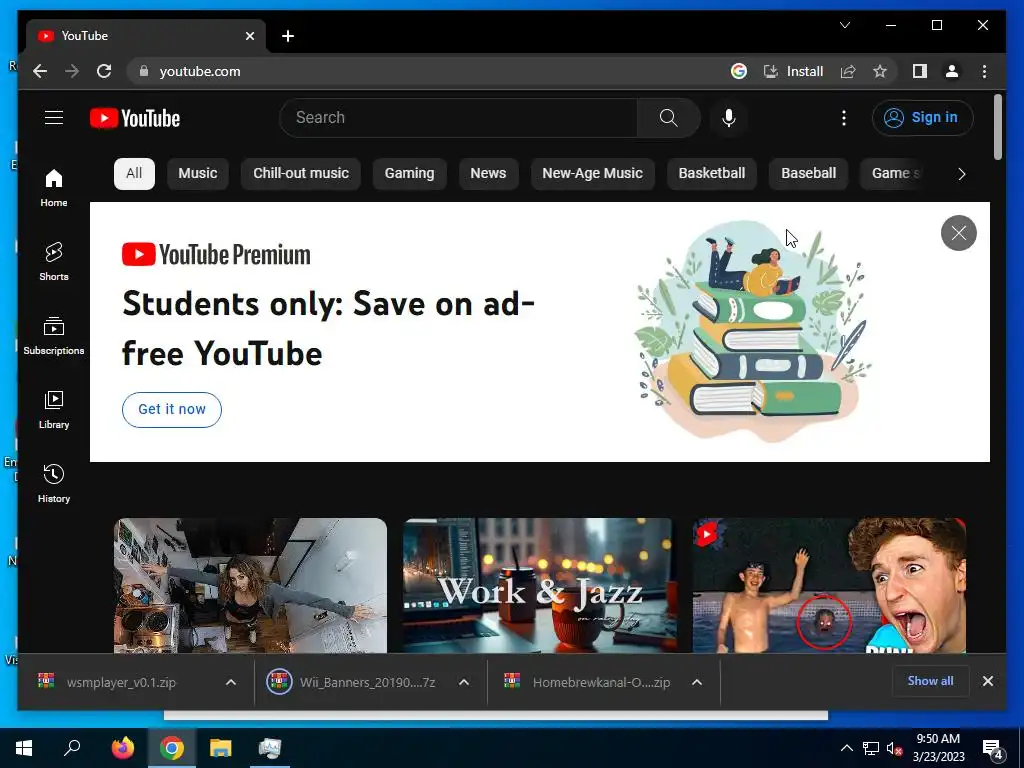The height and width of the screenshot is (768, 1024).
Task: Close the downloads bar
Action: [x=987, y=680]
